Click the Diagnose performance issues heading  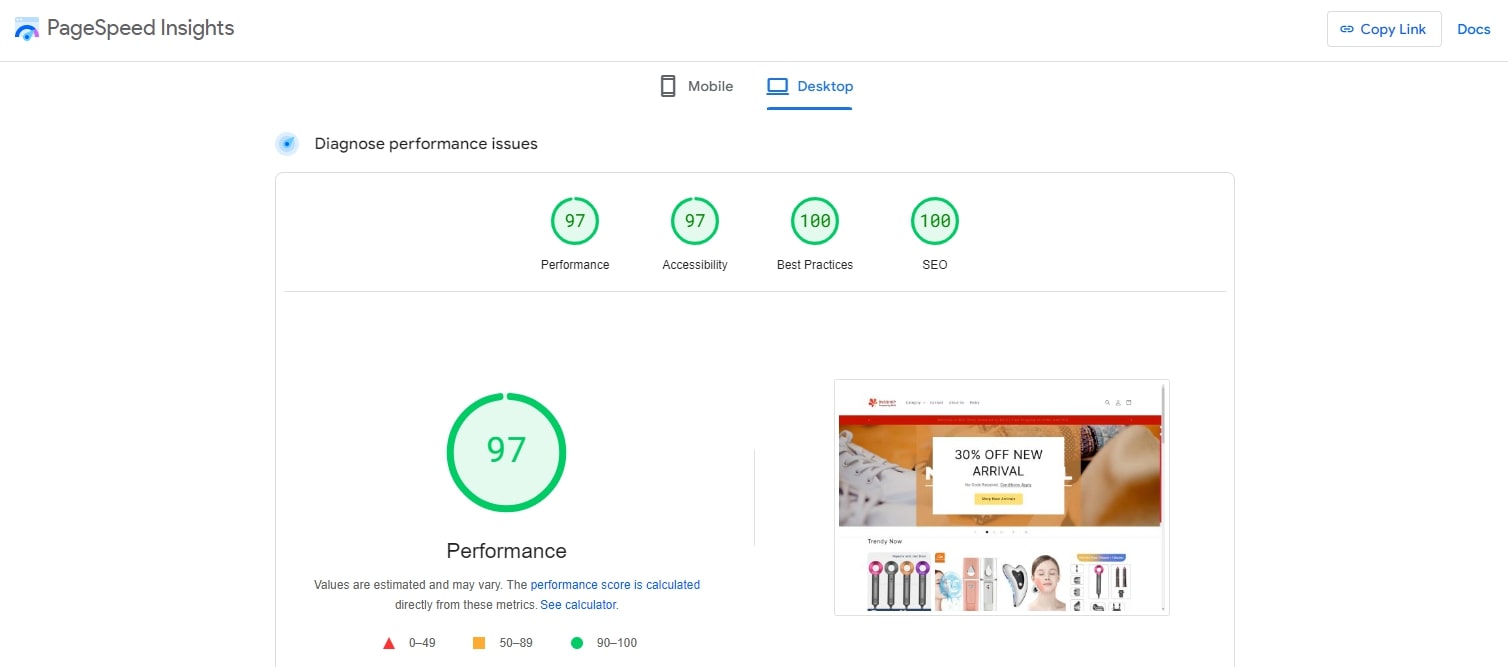pos(426,144)
